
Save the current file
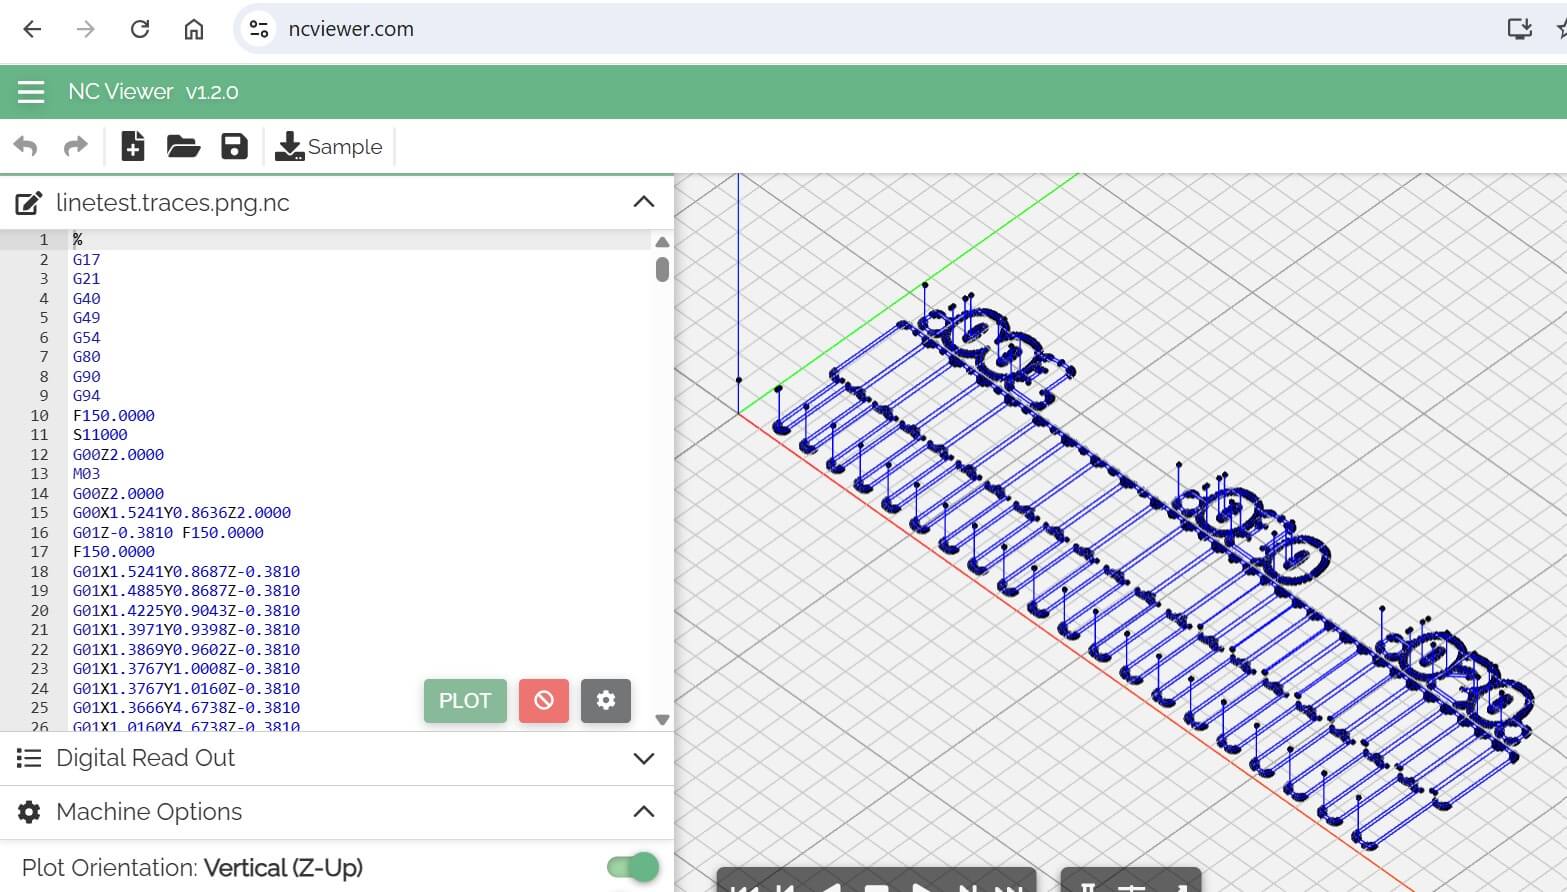[x=234, y=146]
